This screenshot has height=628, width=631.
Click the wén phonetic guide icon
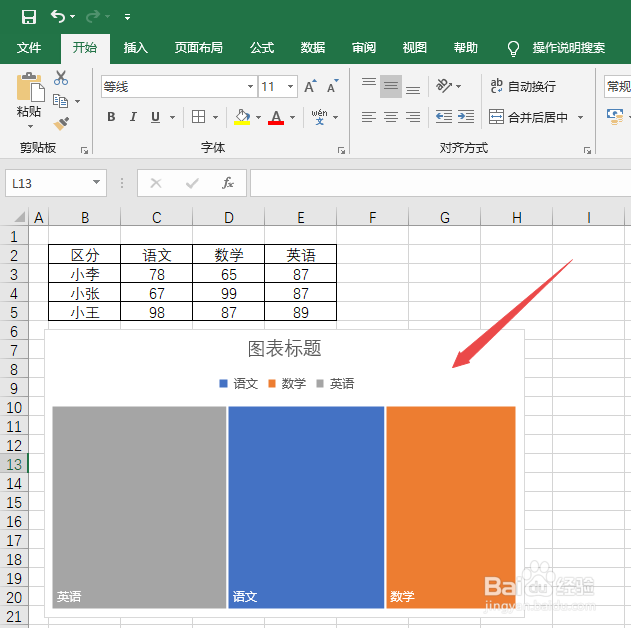320,117
